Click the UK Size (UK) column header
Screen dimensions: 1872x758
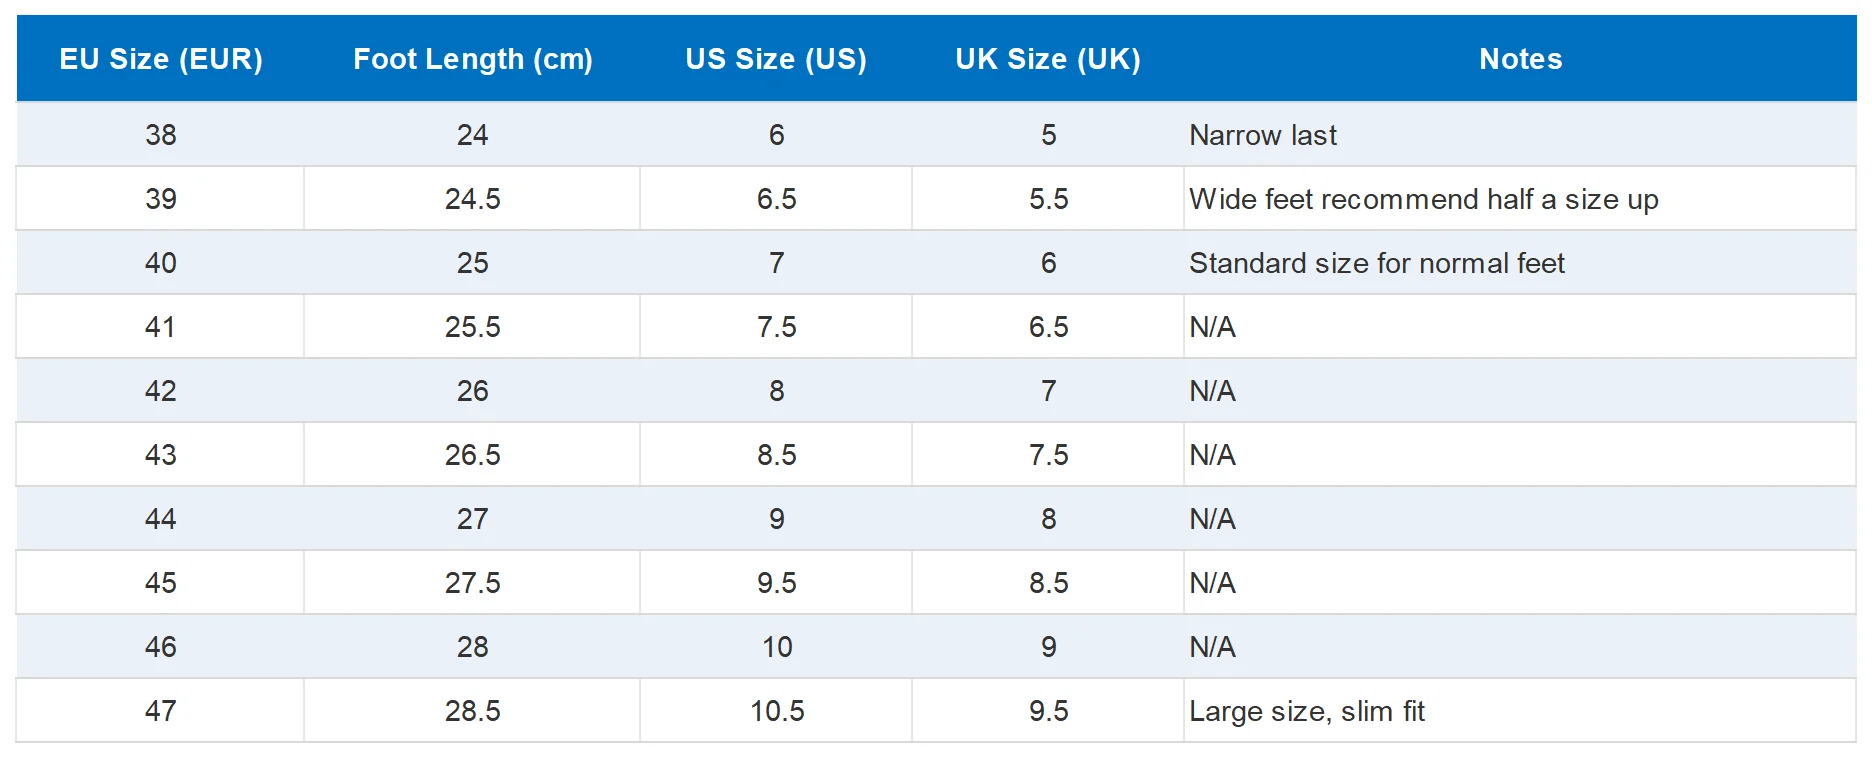pyautogui.click(x=1048, y=59)
